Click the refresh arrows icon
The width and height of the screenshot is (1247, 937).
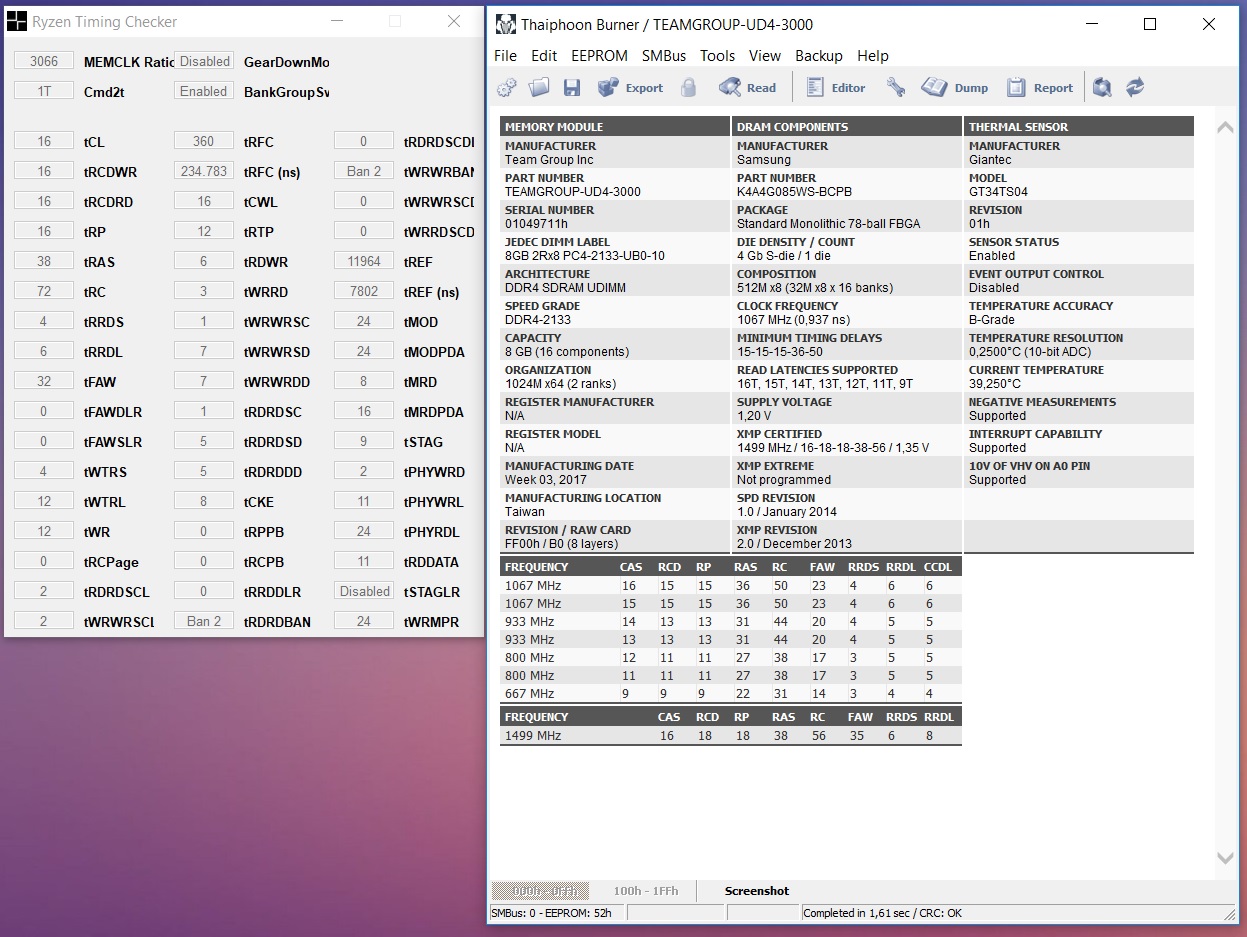(1135, 88)
